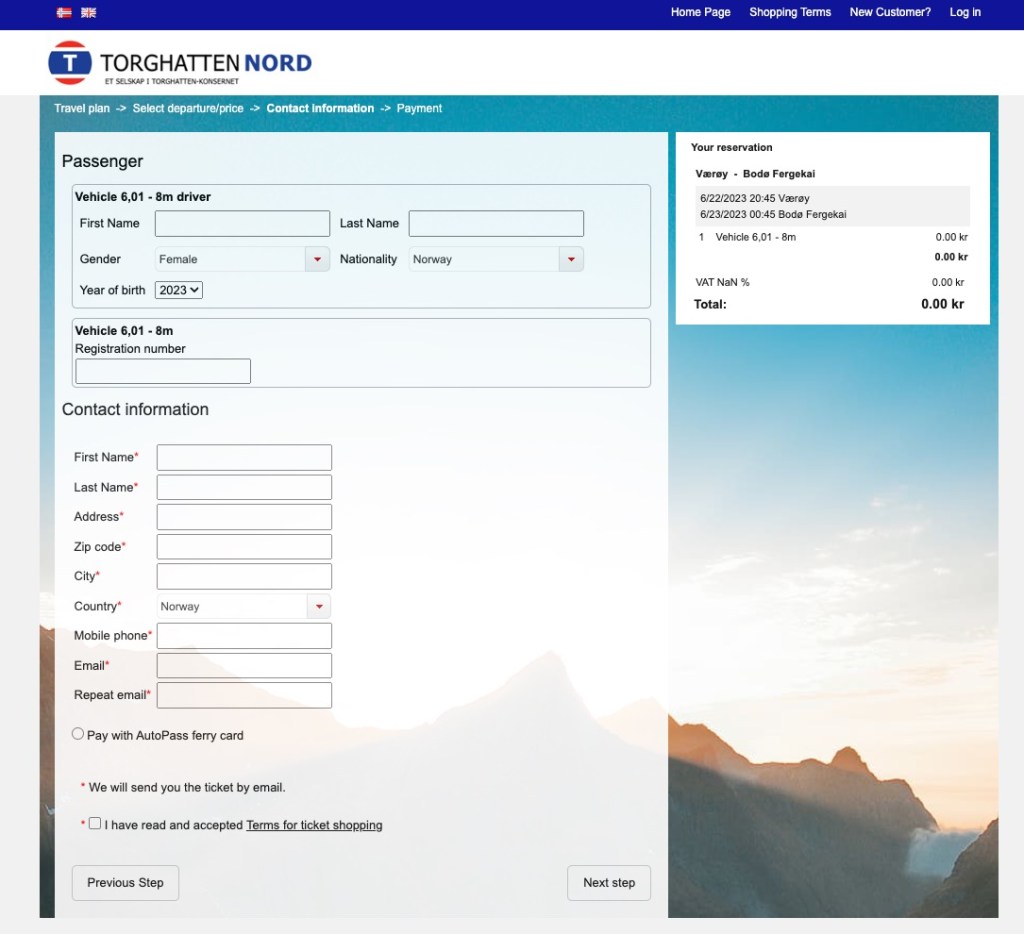Click the Log in link
Screen dimensions: 1024x934
[965, 13]
